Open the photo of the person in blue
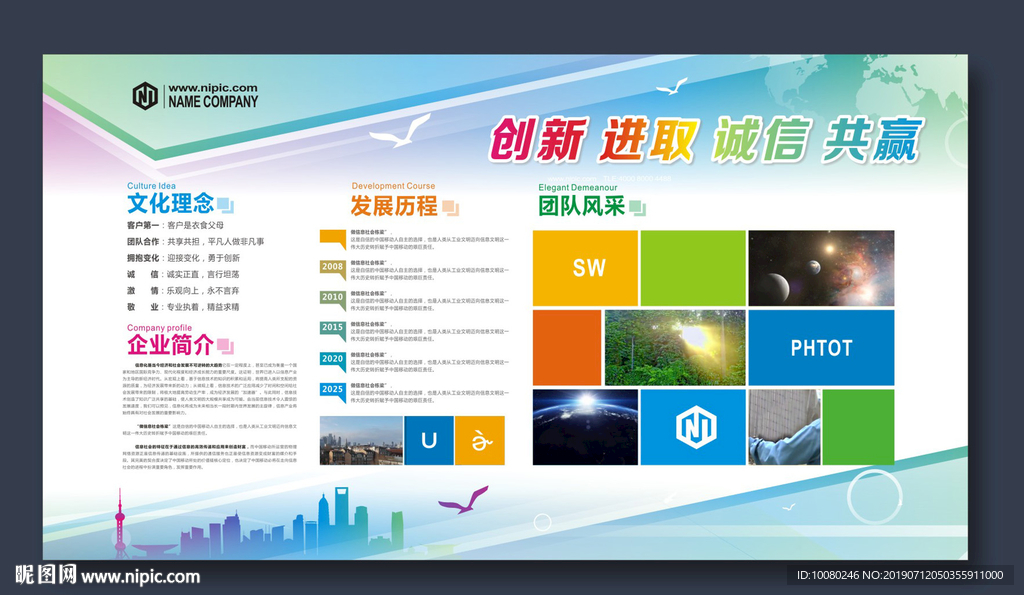Viewport: 1024px width, 595px height. coord(784,427)
